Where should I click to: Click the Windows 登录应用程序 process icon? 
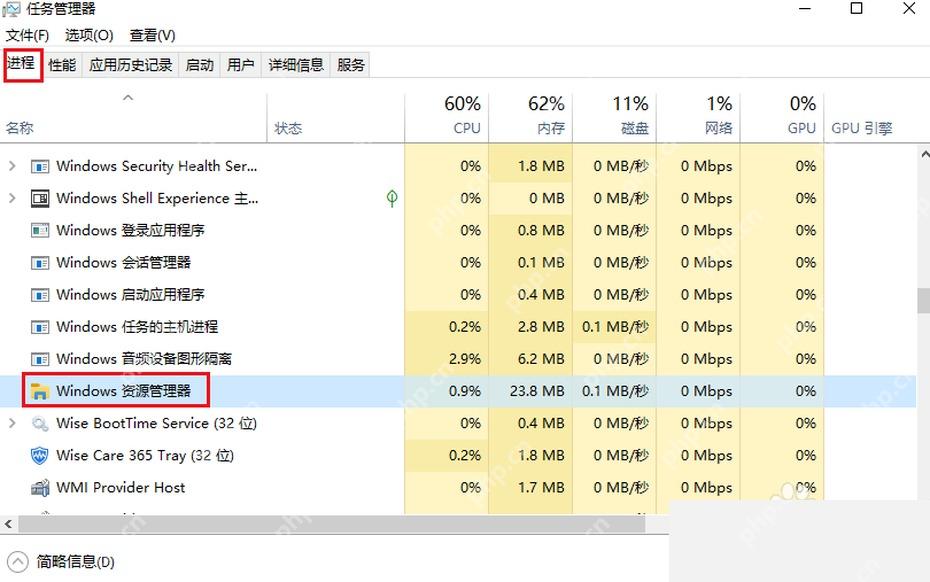pyautogui.click(x=40, y=230)
